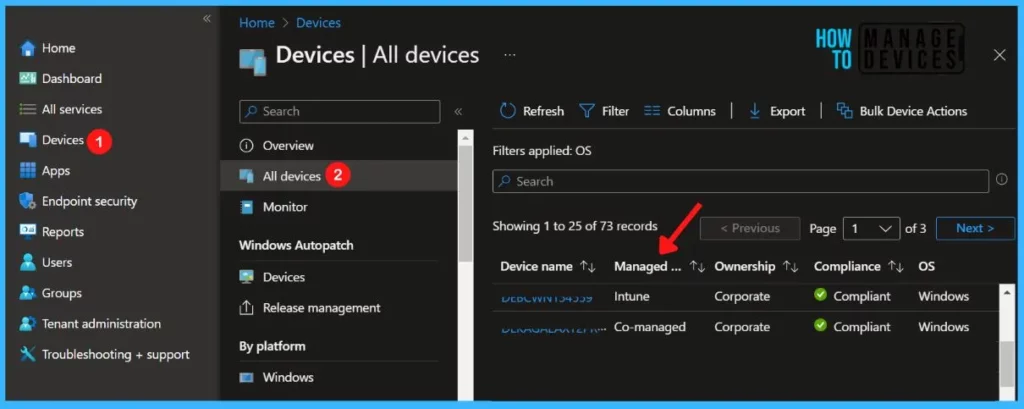Click the info icon beside the records search

tap(1002, 180)
